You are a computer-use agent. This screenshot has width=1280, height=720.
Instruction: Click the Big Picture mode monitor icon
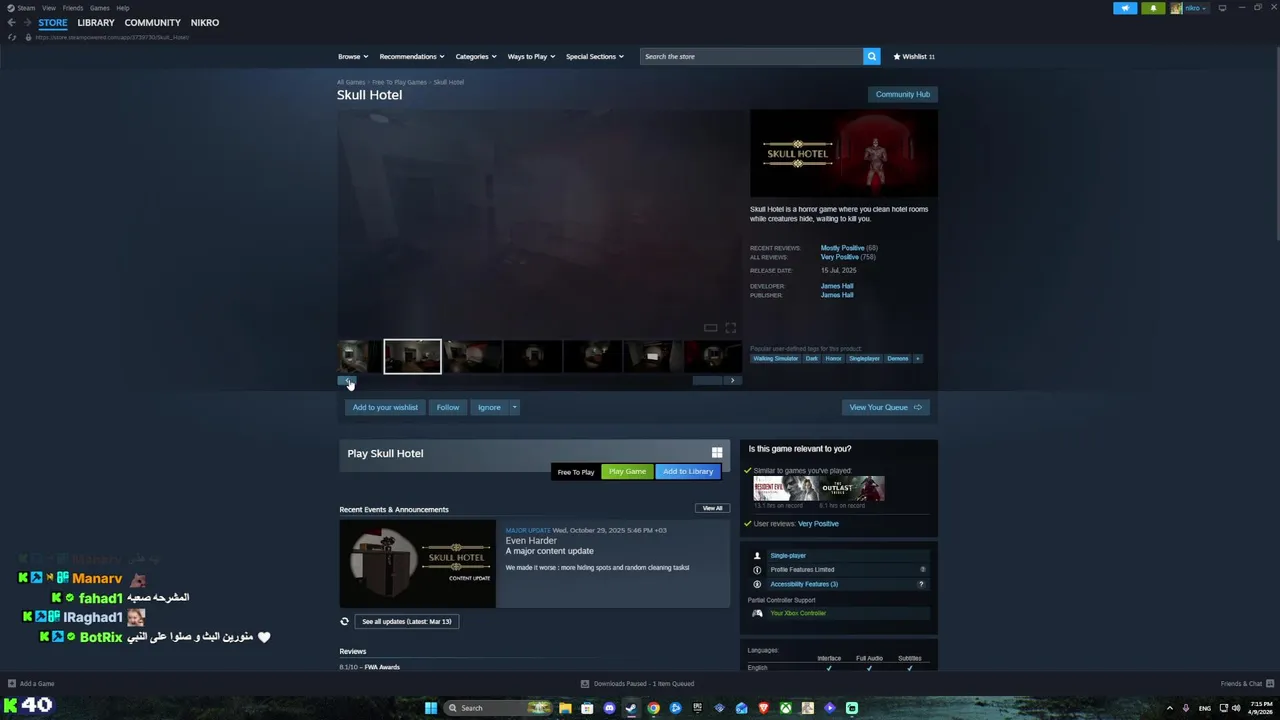pos(1222,8)
